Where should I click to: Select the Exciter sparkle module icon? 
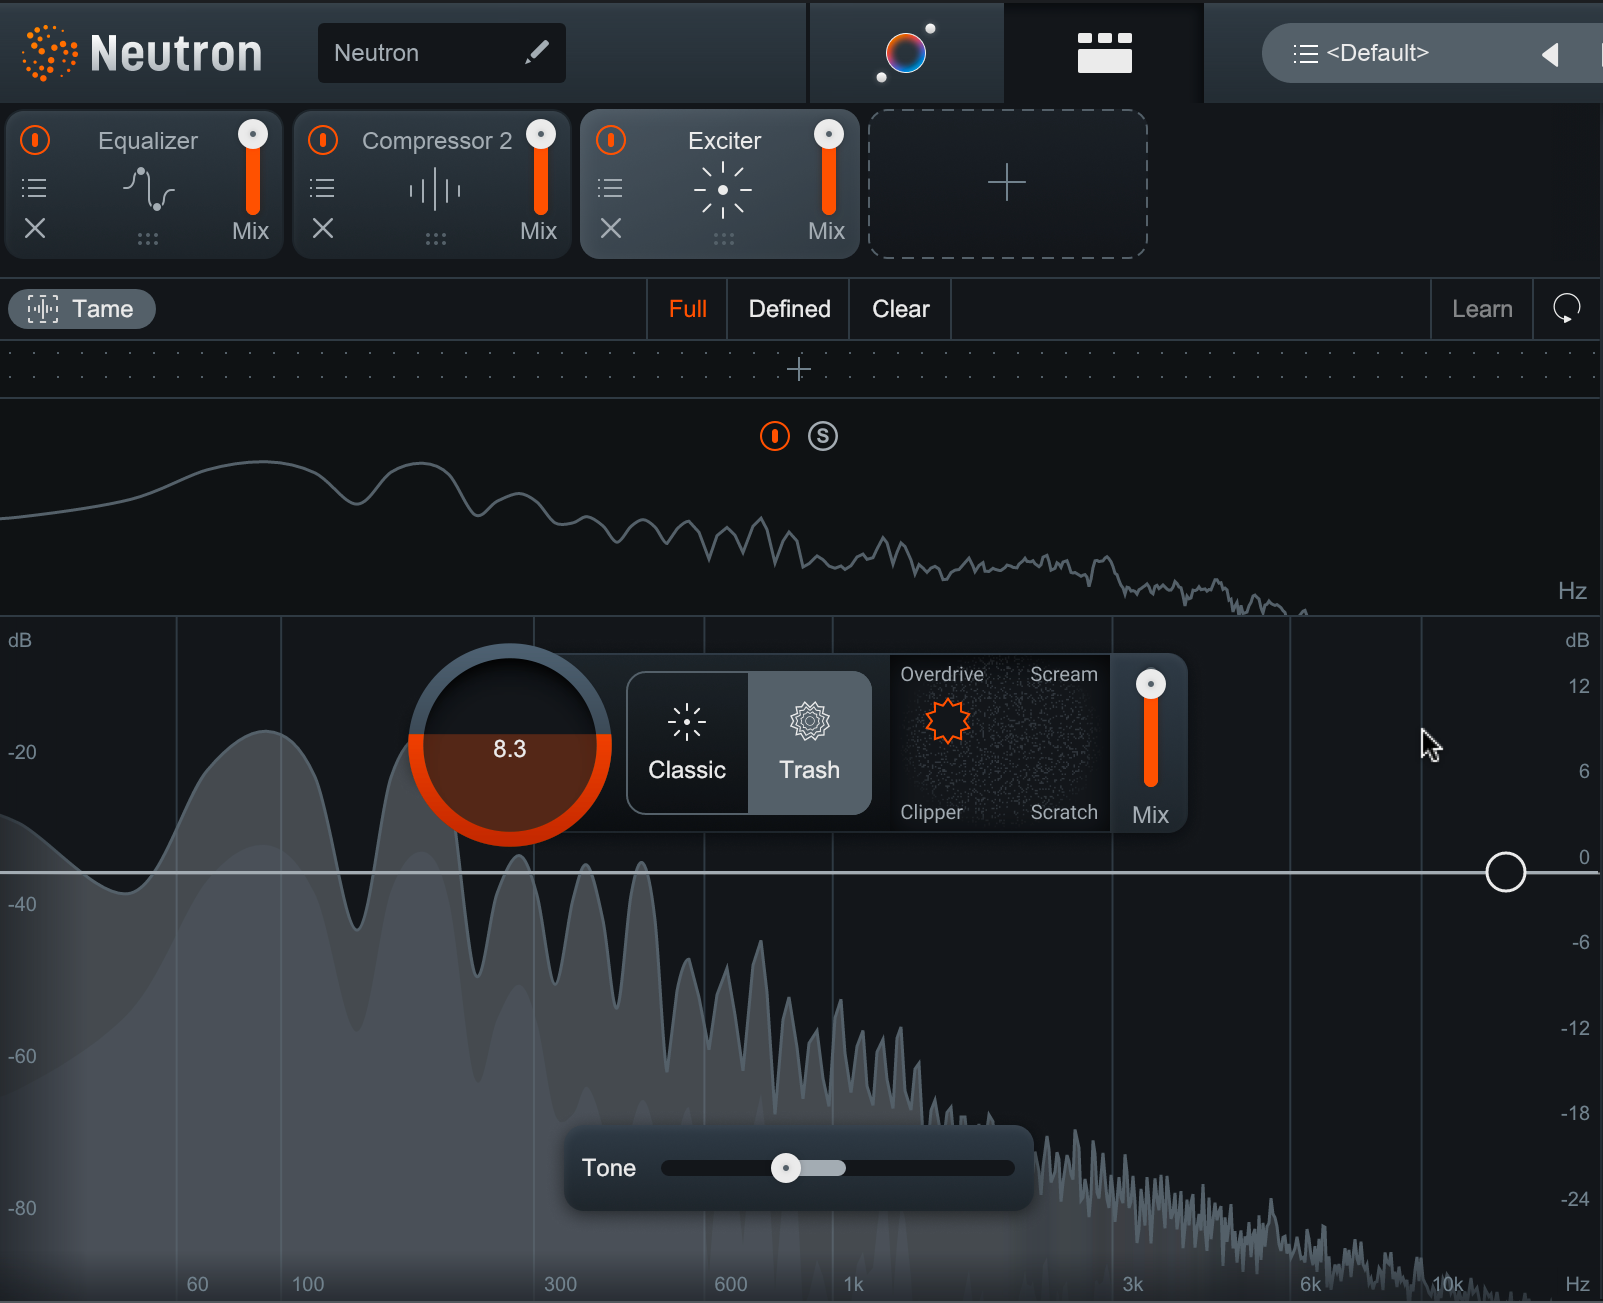(x=723, y=190)
